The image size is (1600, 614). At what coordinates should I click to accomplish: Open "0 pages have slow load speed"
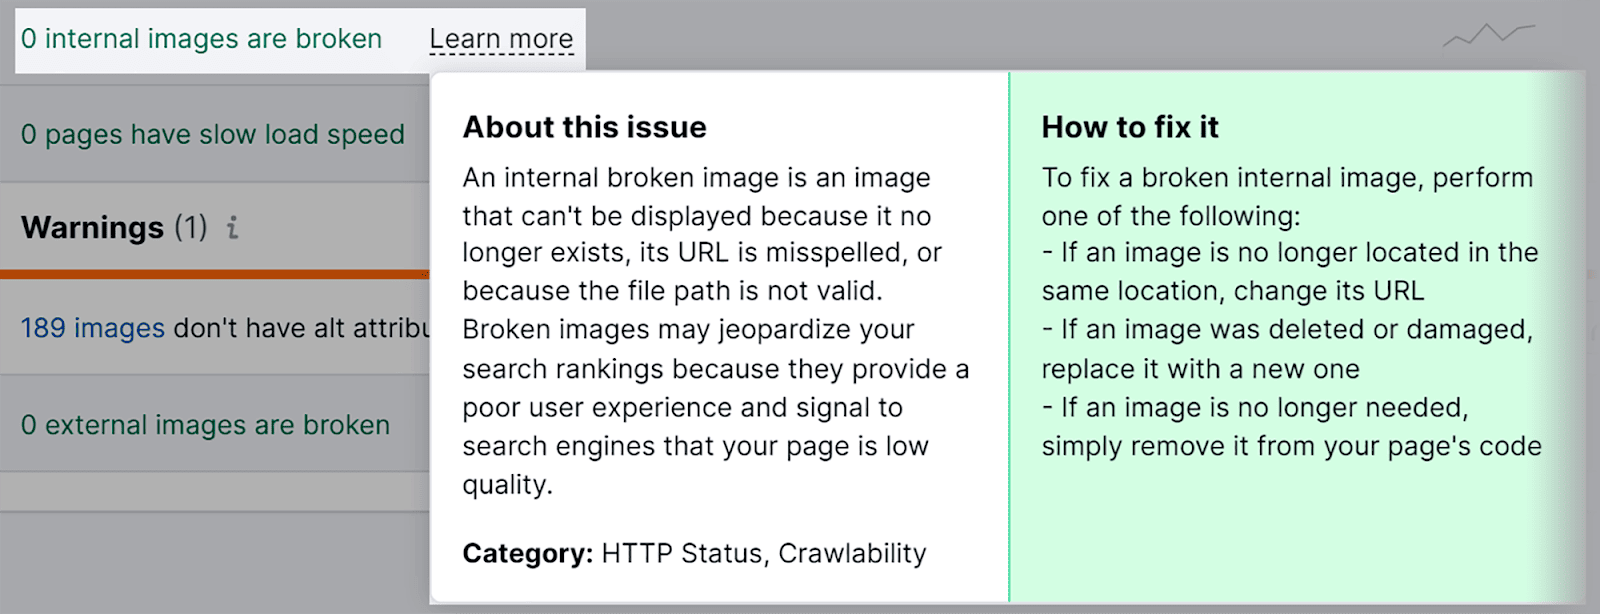(212, 134)
